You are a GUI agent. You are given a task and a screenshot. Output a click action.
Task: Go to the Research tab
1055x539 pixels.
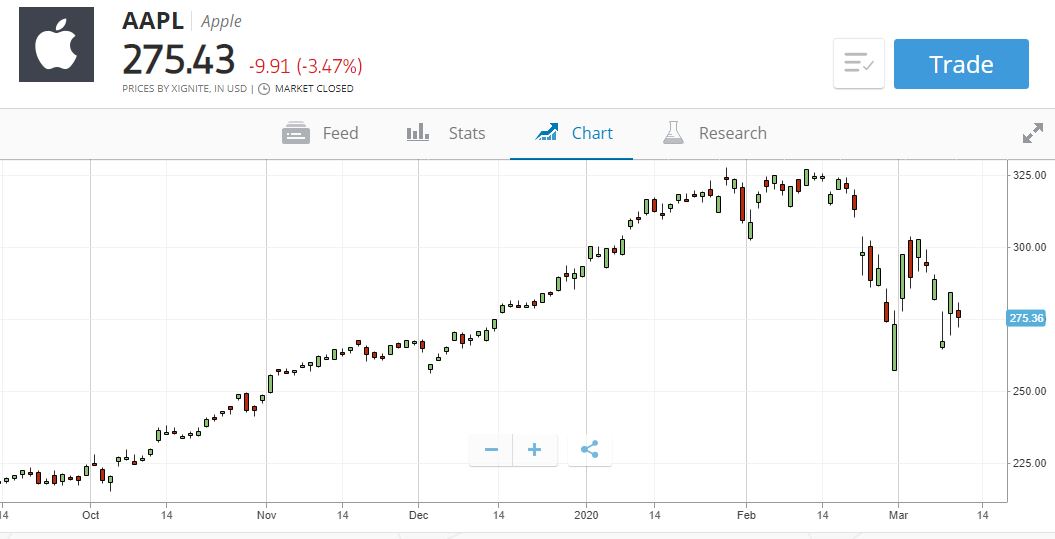point(715,133)
